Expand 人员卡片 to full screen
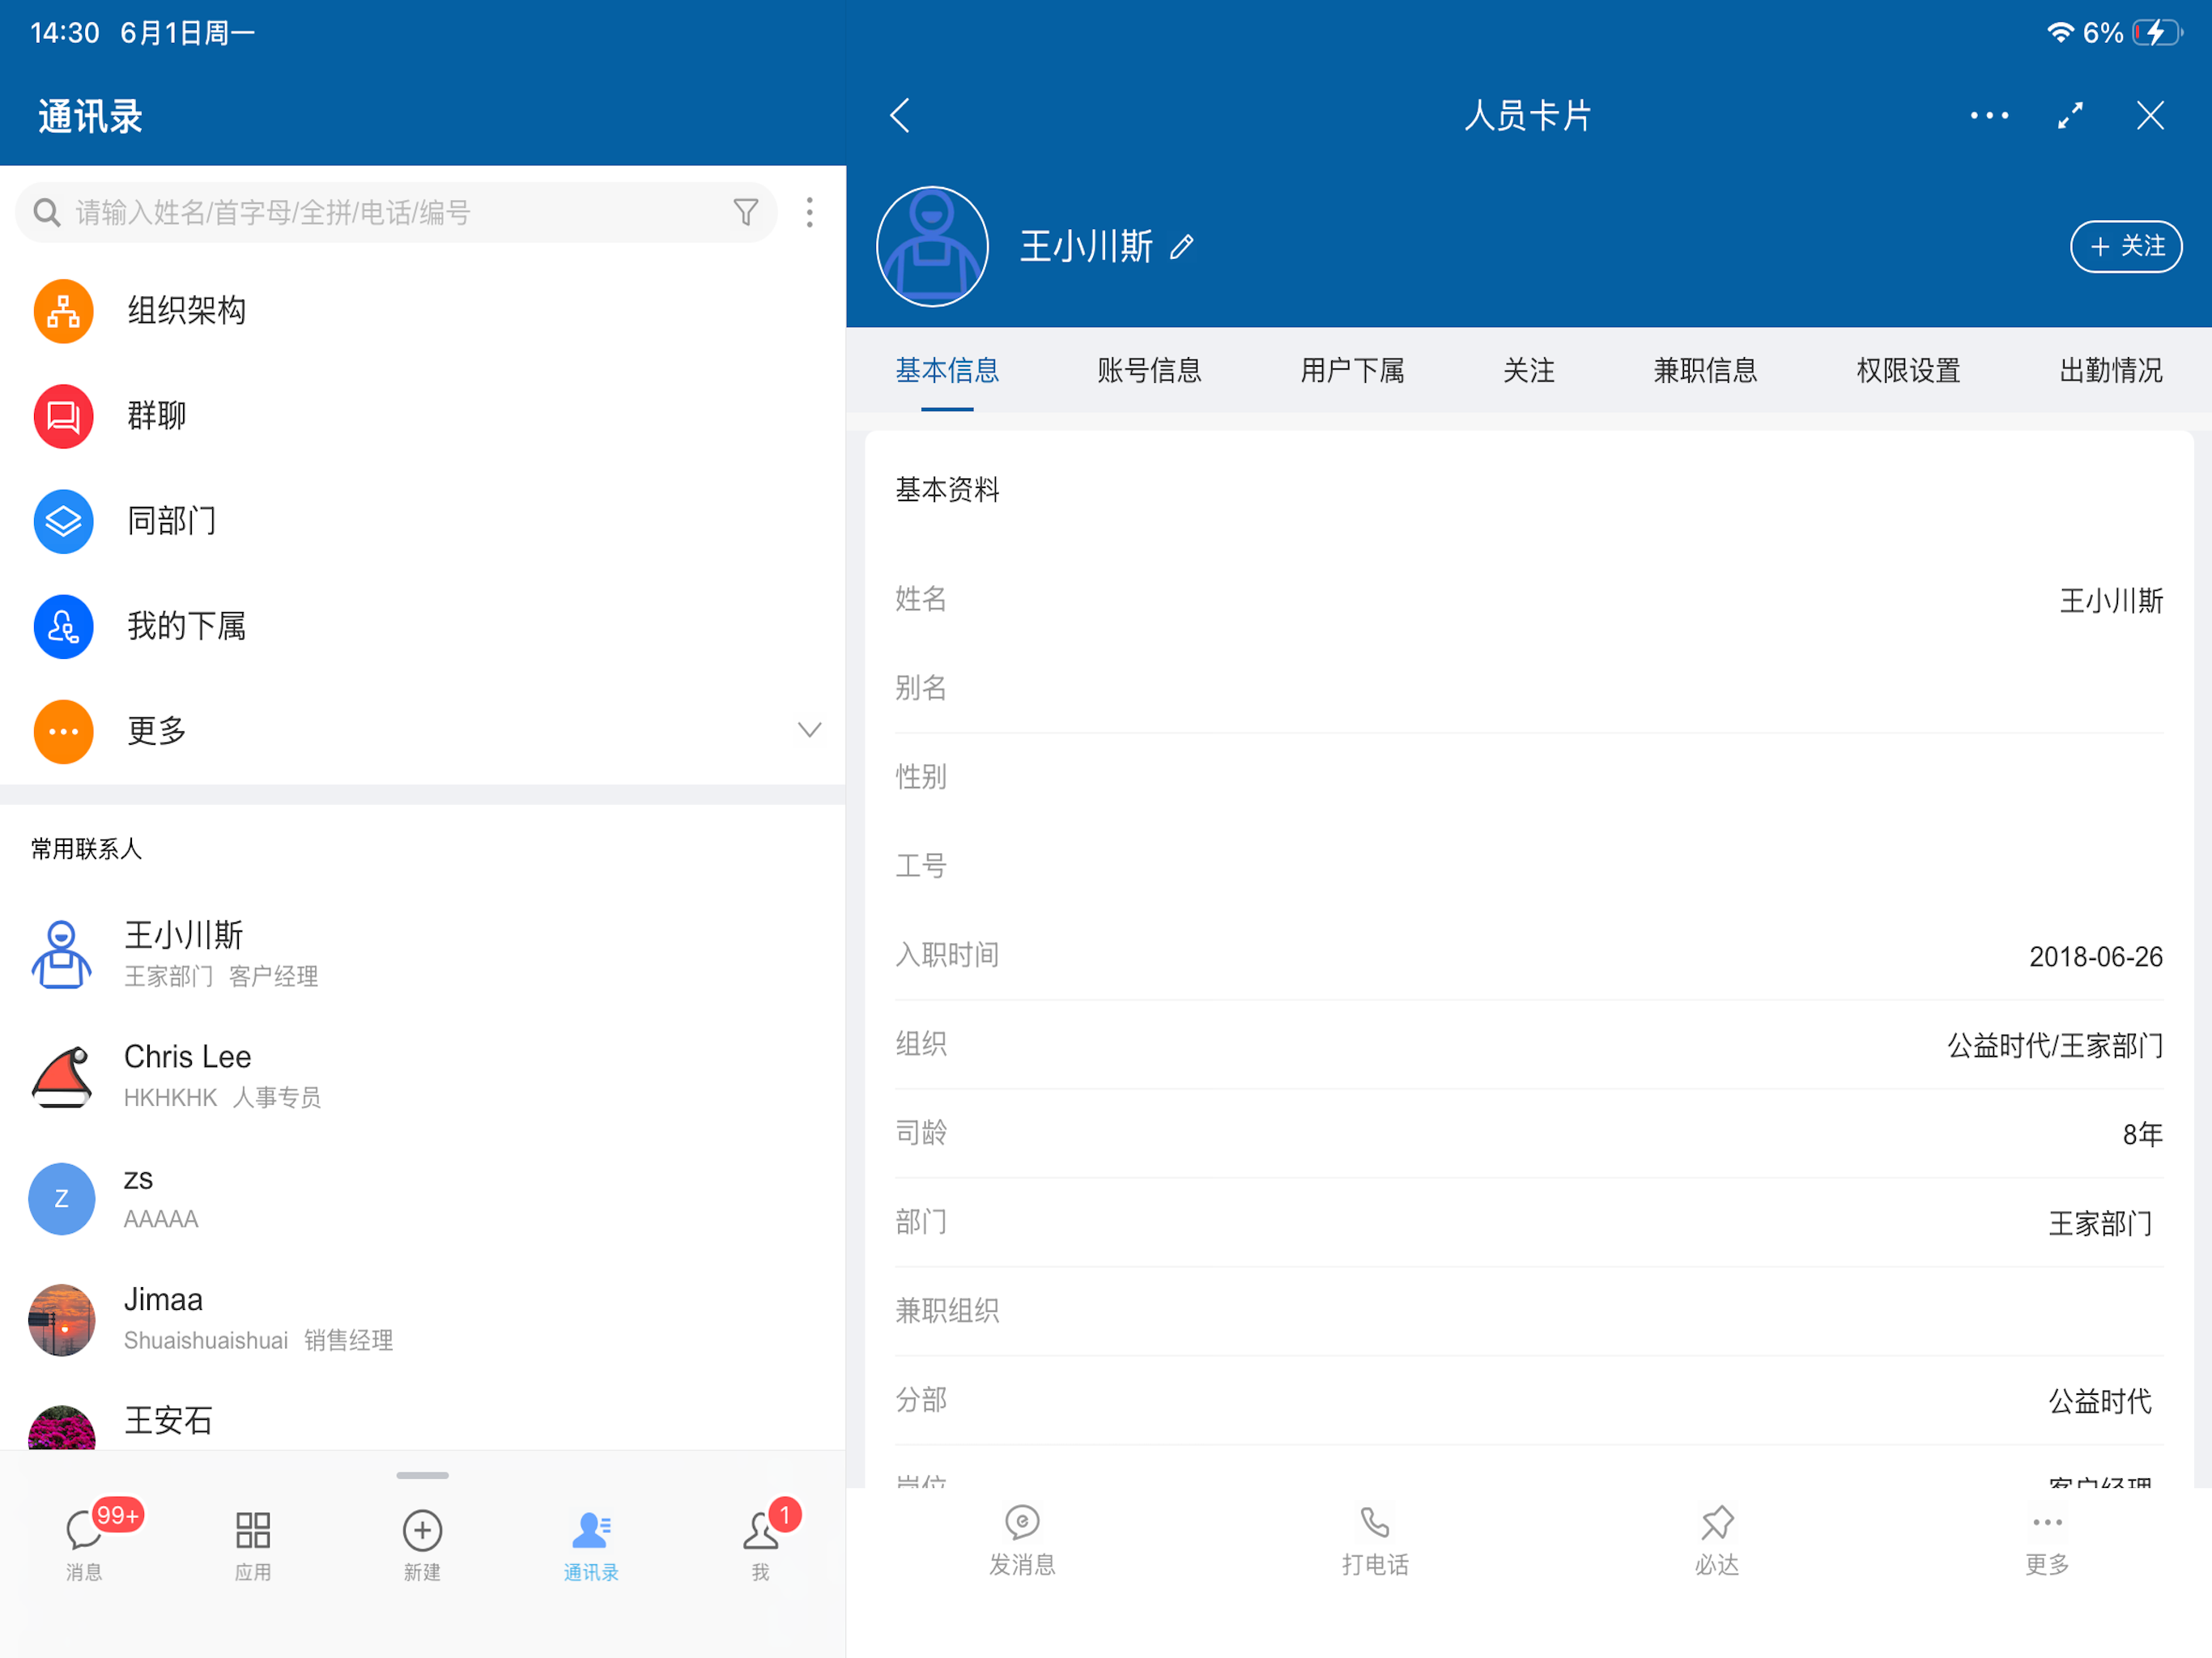This screenshot has height=1658, width=2212. (2070, 115)
